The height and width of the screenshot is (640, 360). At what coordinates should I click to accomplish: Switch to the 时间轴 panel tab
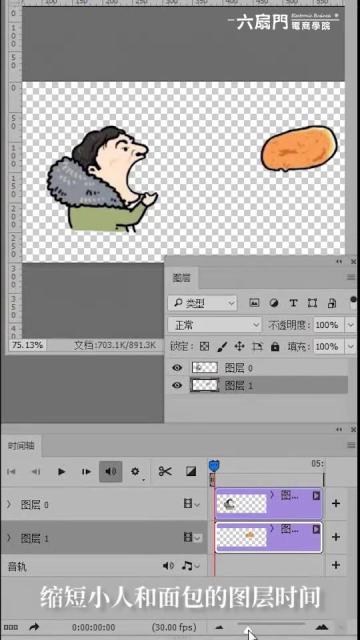21,446
